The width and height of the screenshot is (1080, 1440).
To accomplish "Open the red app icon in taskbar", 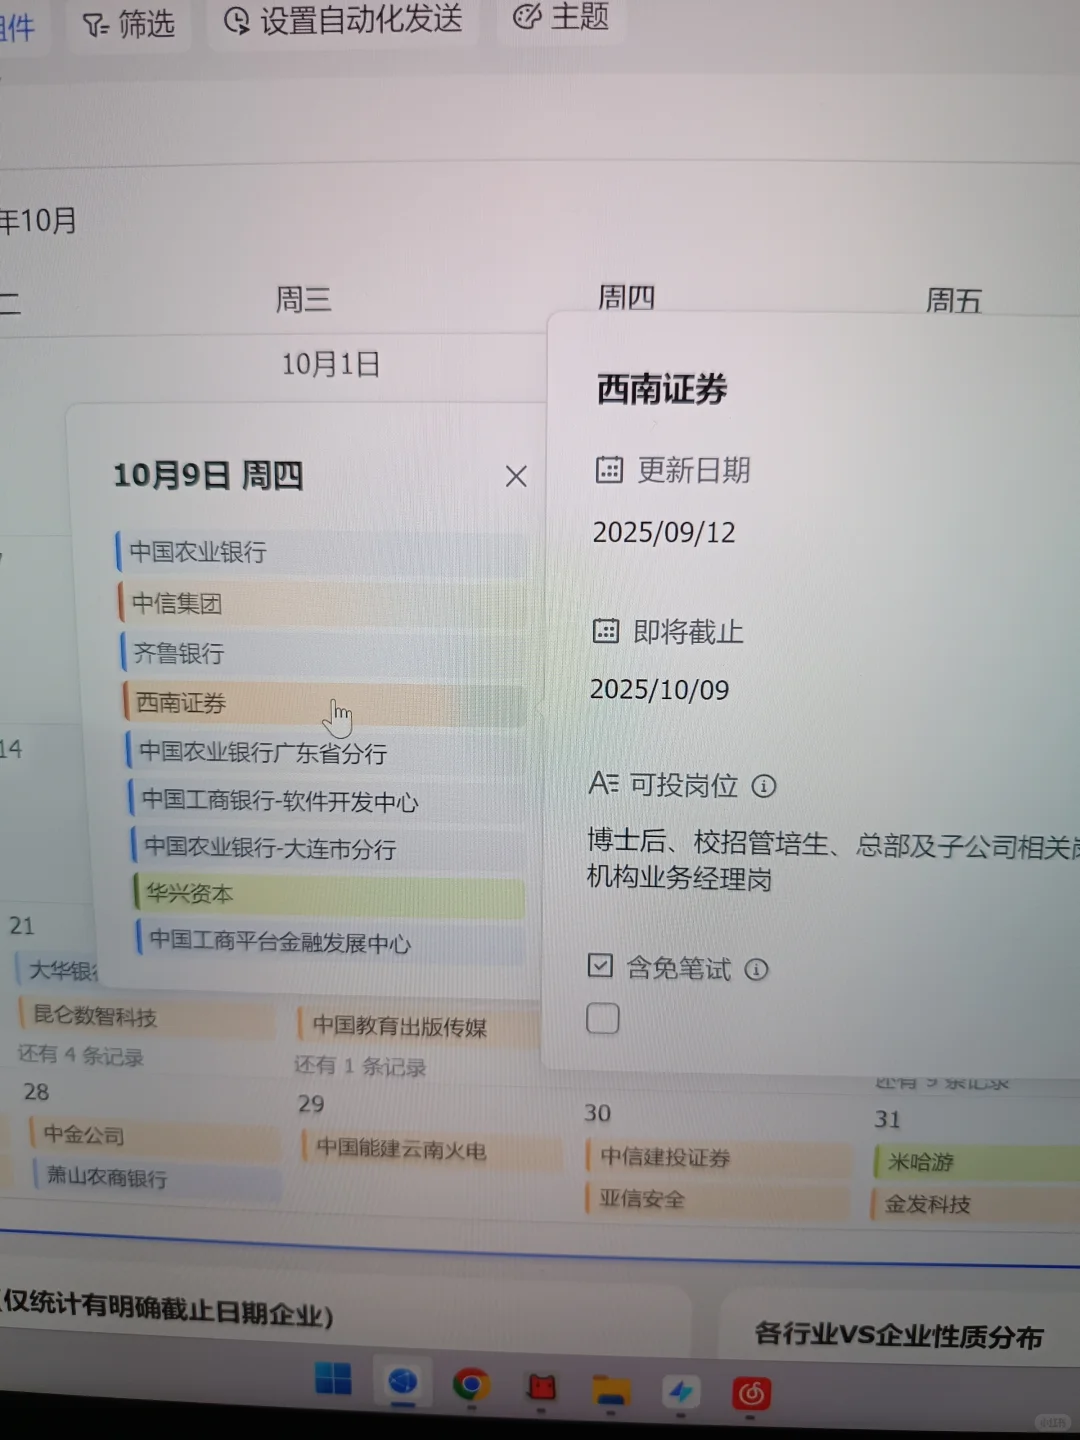I will (x=541, y=1388).
